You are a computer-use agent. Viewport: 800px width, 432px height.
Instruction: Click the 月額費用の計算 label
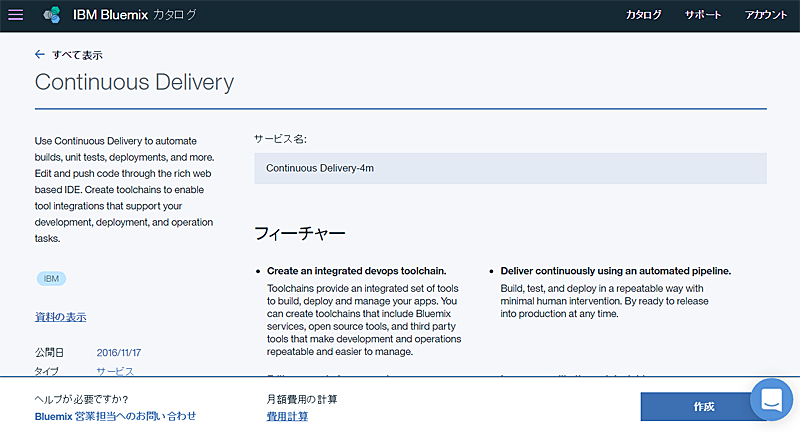point(302,399)
